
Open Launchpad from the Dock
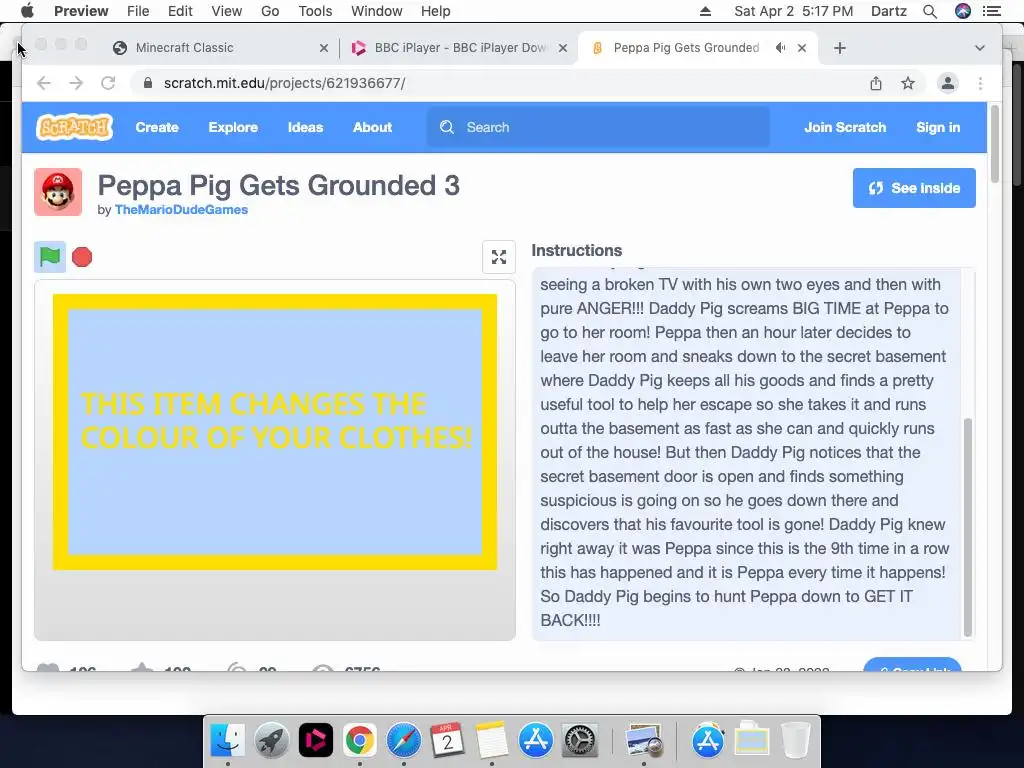click(x=272, y=741)
